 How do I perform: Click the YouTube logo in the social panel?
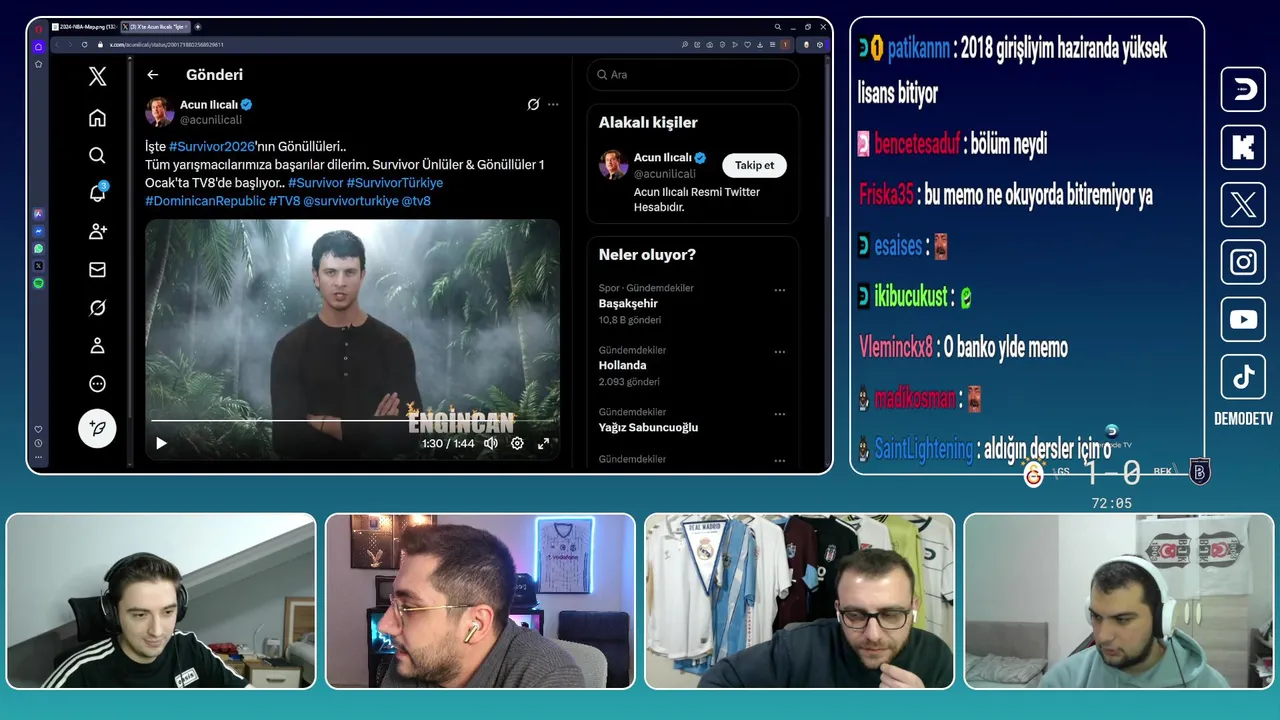pyautogui.click(x=1243, y=319)
